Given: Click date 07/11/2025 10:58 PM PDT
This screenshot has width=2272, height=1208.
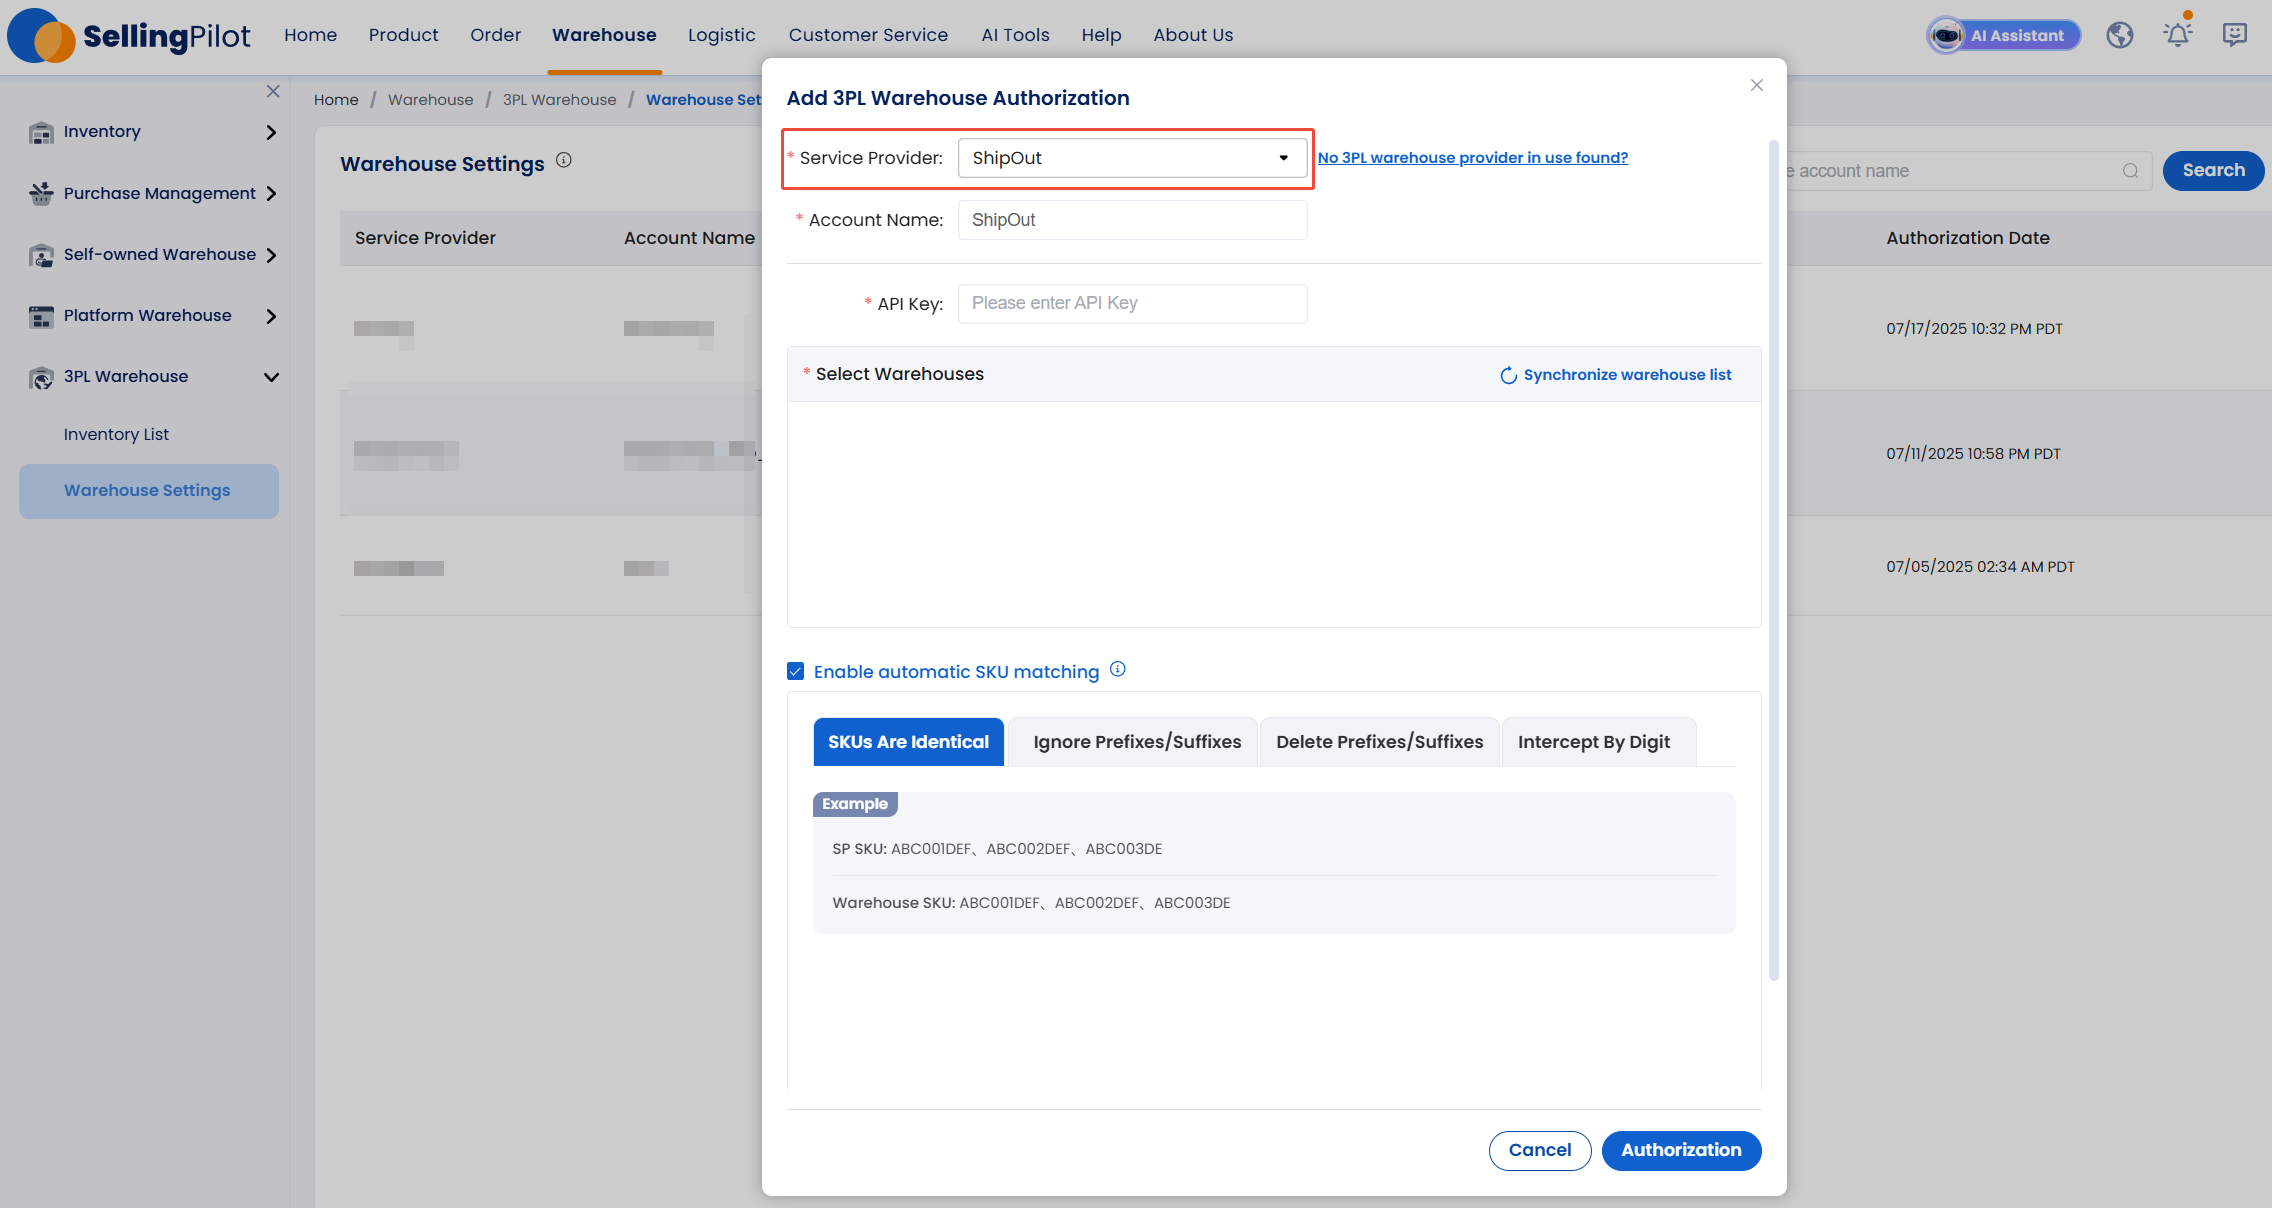Looking at the screenshot, I should [x=1973, y=454].
